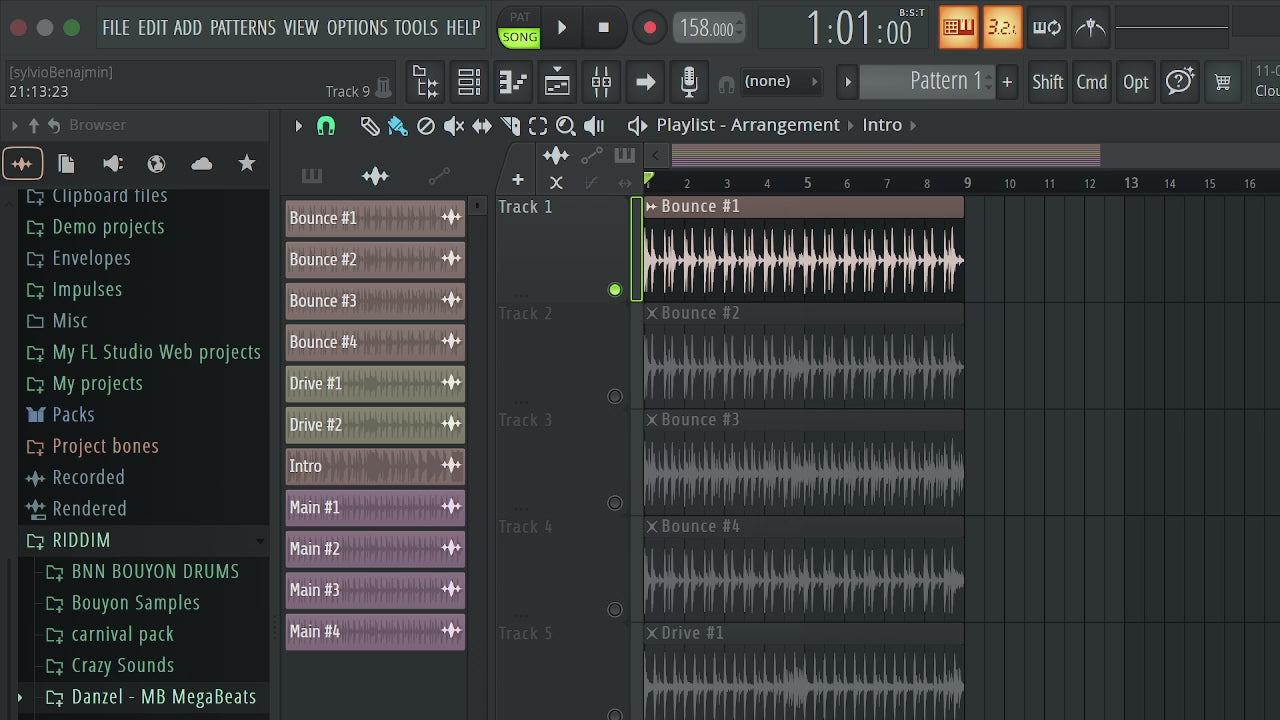Open the Piano roll icon

coord(513,82)
